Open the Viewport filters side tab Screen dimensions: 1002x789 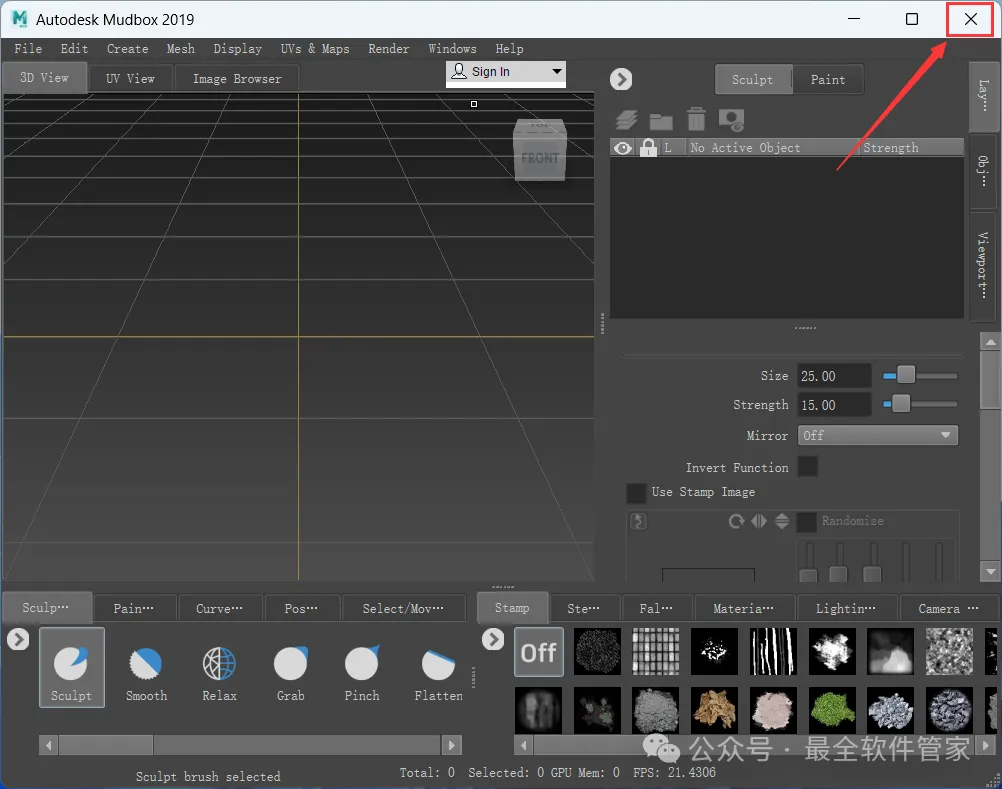pyautogui.click(x=983, y=266)
